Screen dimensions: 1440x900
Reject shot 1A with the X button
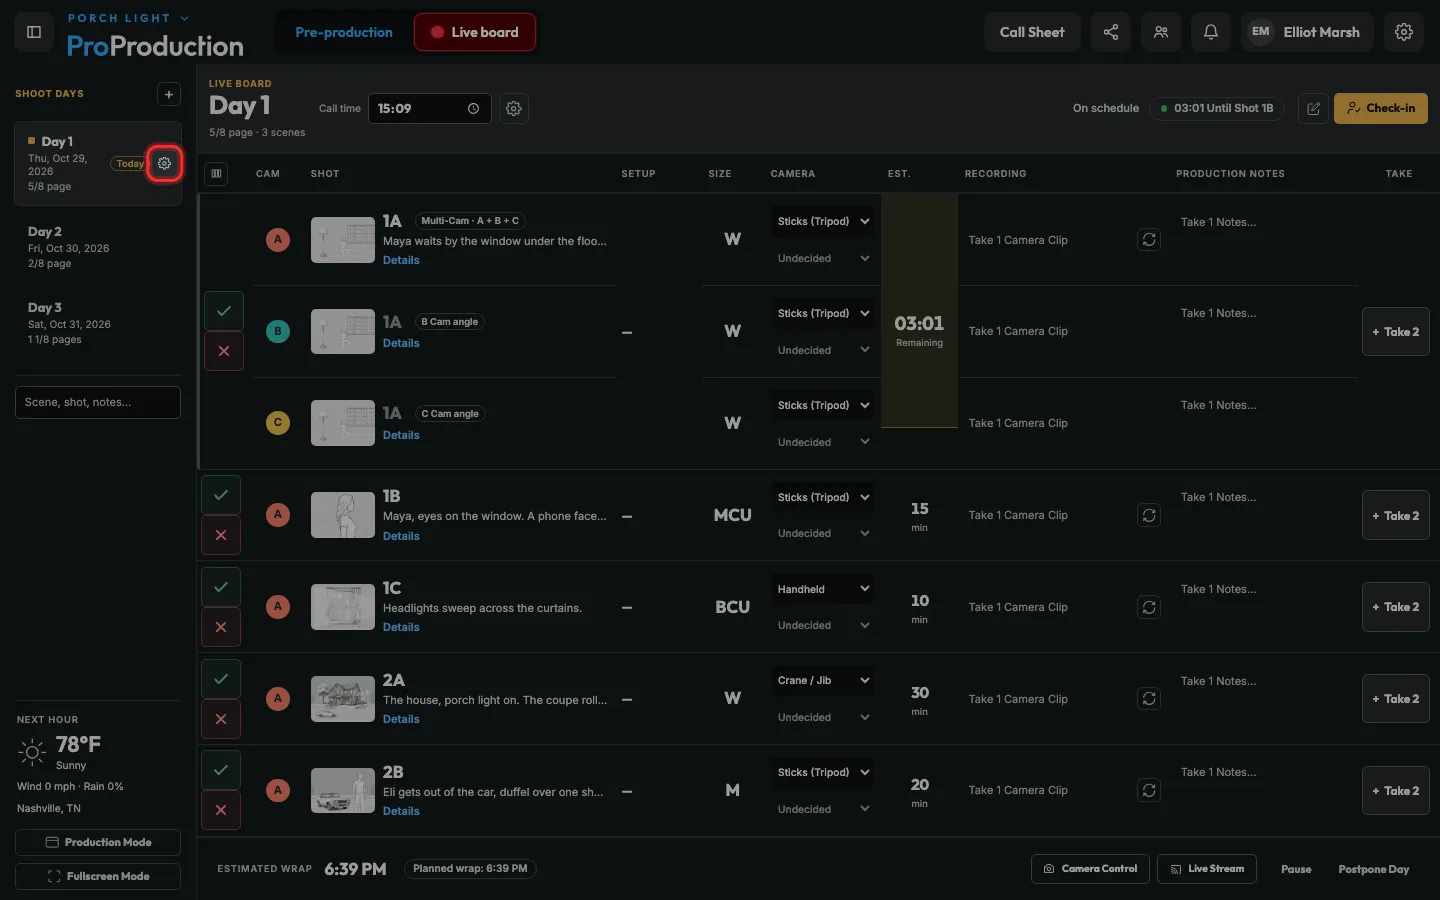coord(224,351)
